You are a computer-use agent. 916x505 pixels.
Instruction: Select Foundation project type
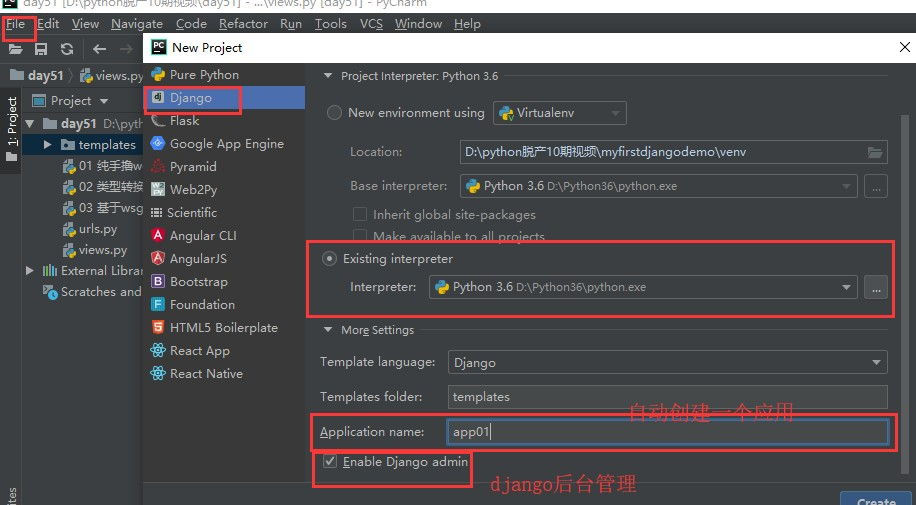pyautogui.click(x=224, y=305)
